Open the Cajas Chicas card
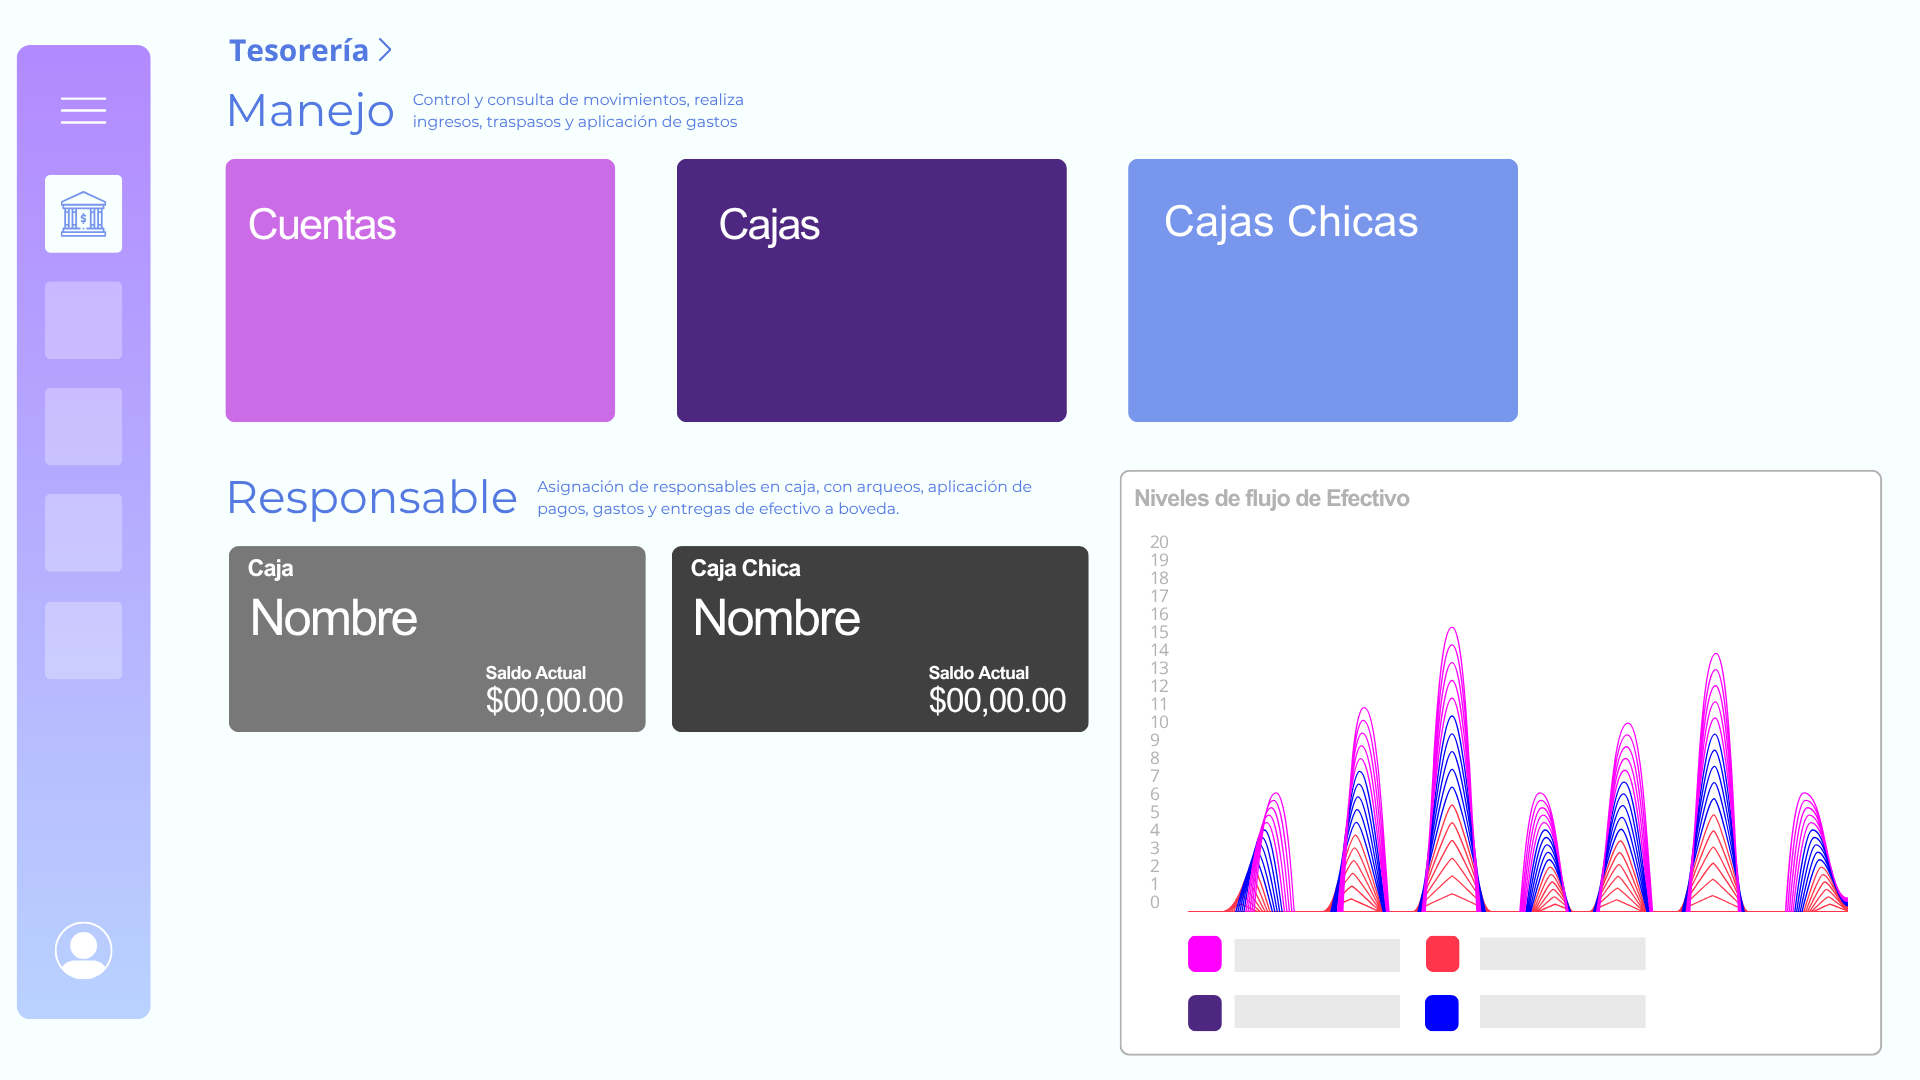The width and height of the screenshot is (1920, 1080). click(x=1322, y=290)
